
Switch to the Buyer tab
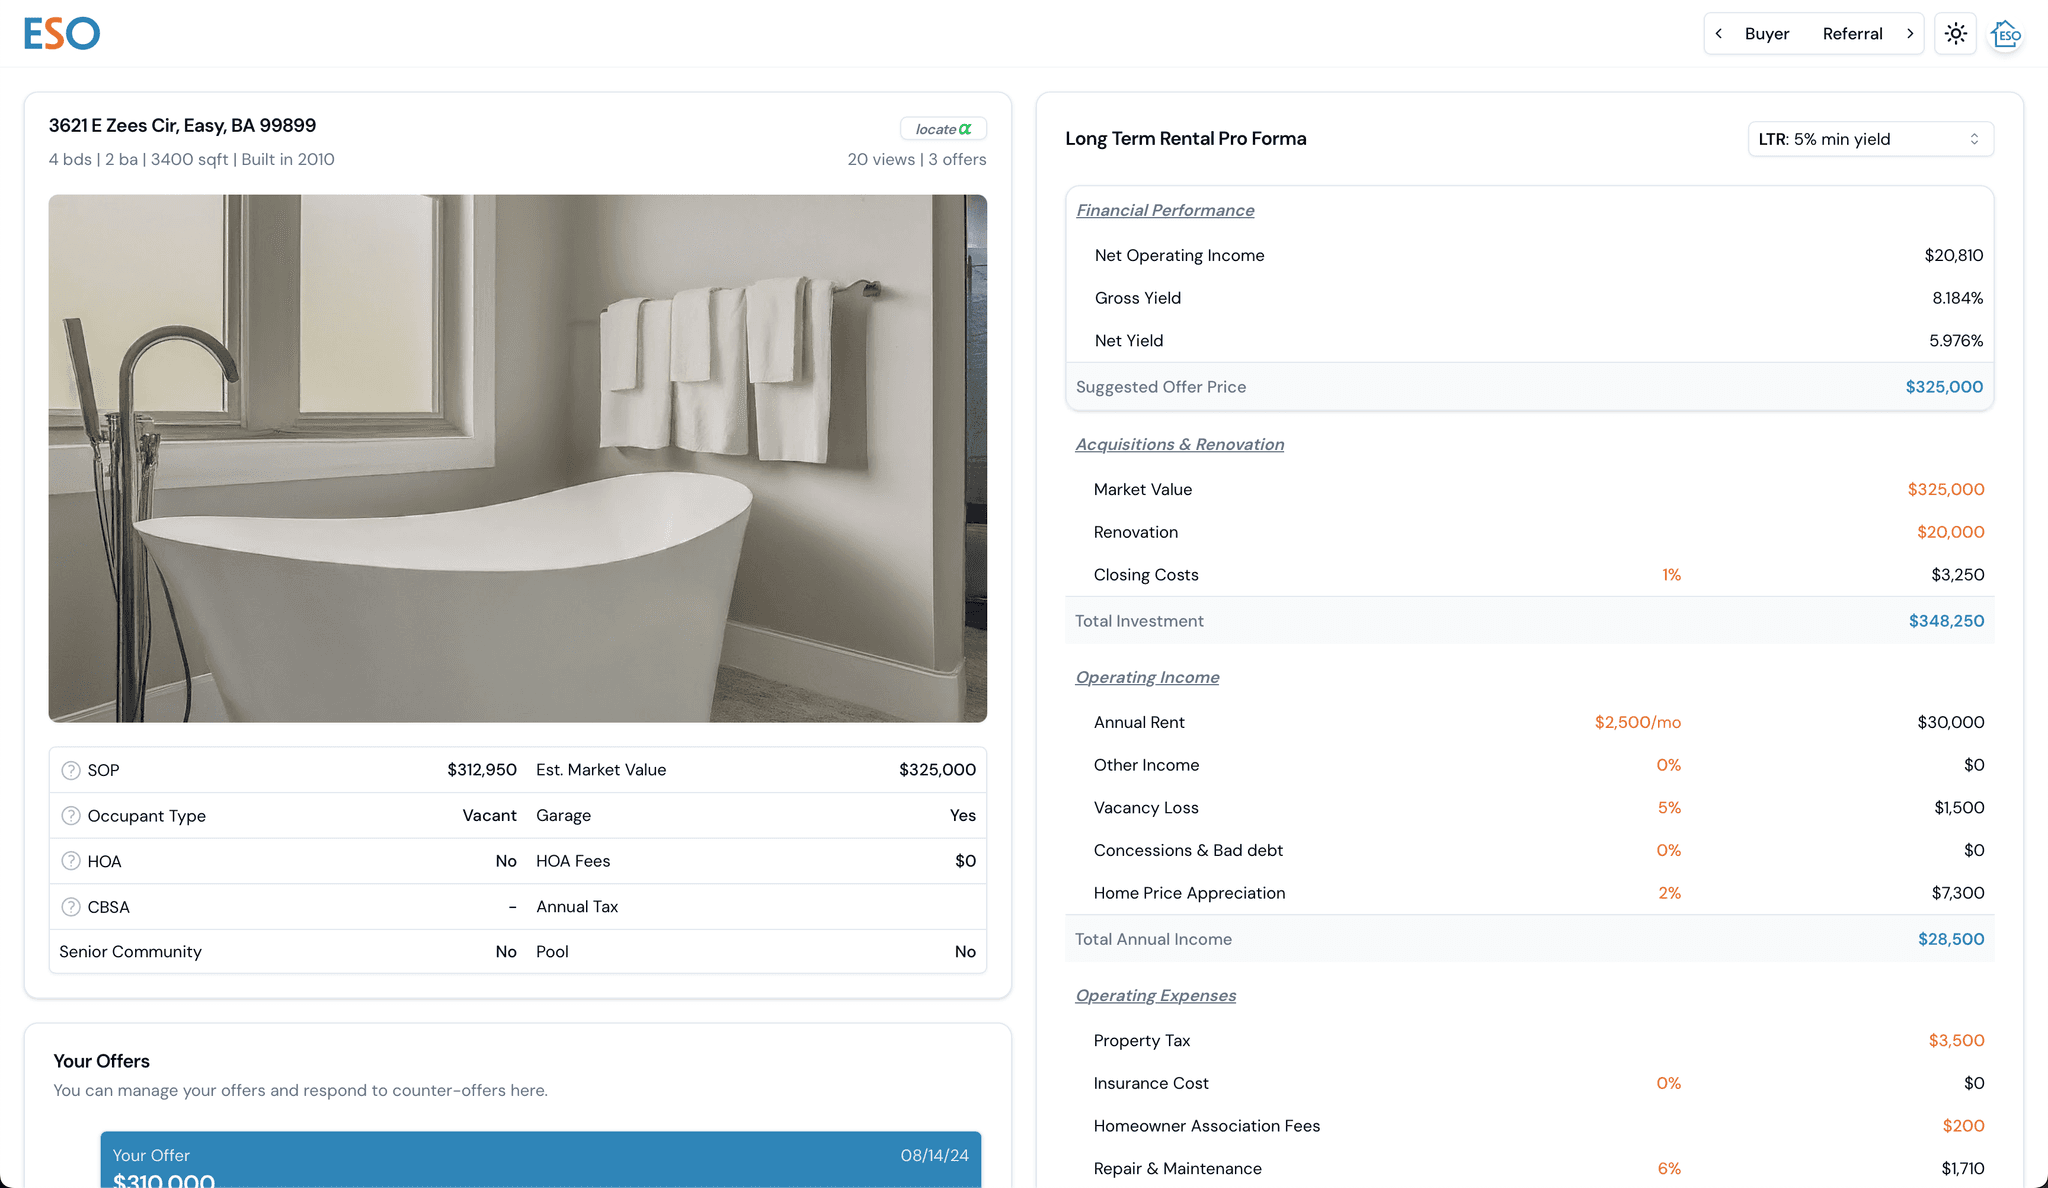point(1766,34)
